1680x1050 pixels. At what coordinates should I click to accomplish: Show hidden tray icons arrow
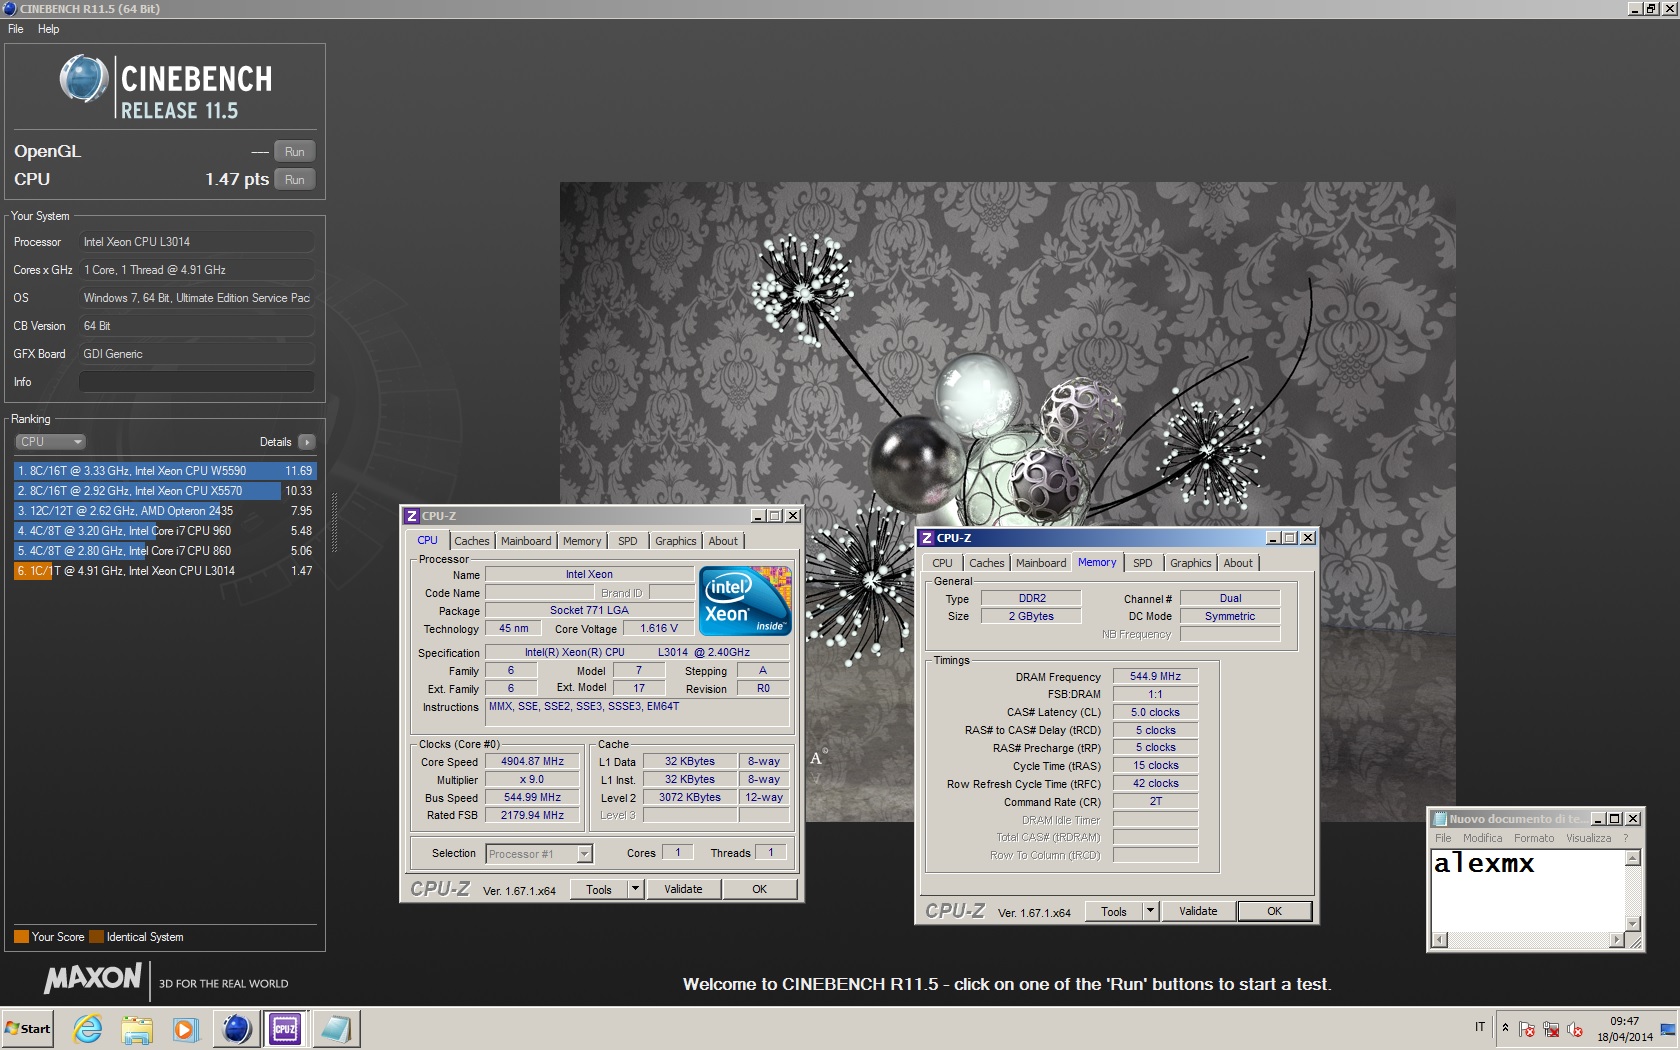click(x=1505, y=1028)
